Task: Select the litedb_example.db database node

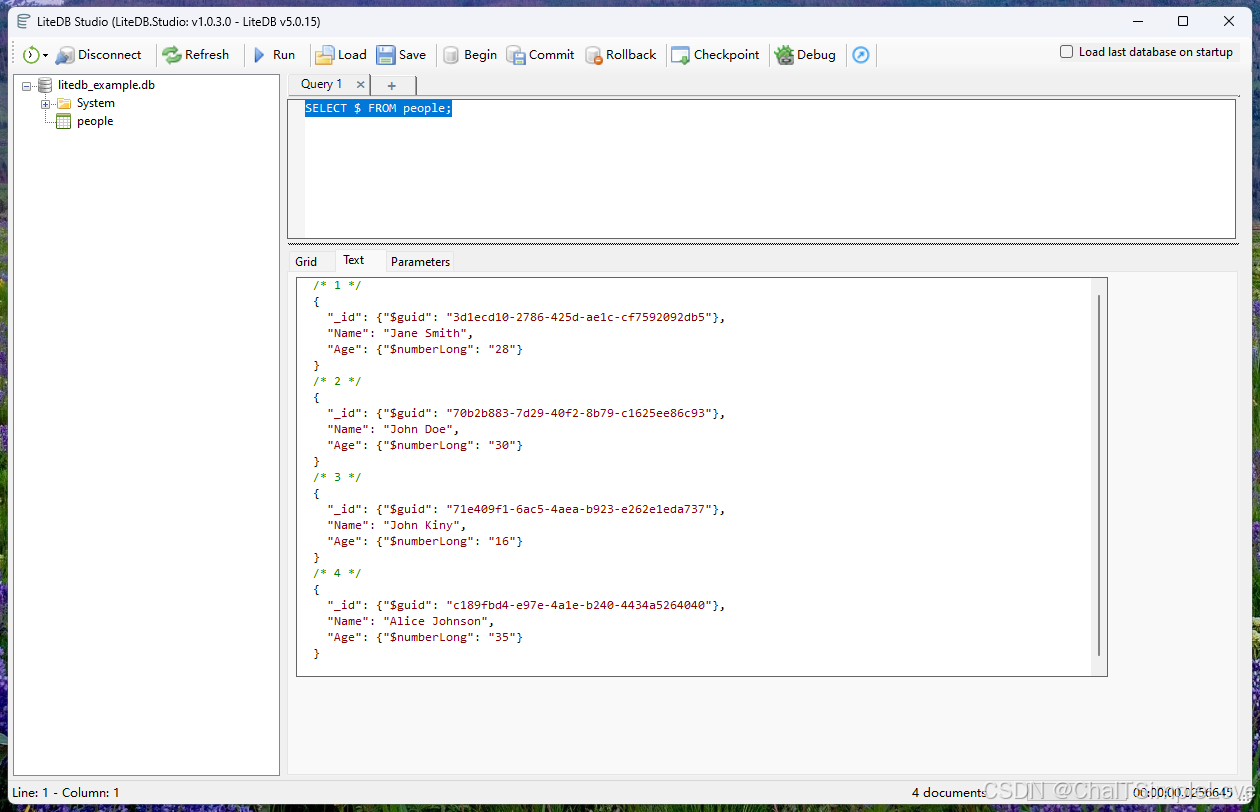Action: [x=106, y=85]
